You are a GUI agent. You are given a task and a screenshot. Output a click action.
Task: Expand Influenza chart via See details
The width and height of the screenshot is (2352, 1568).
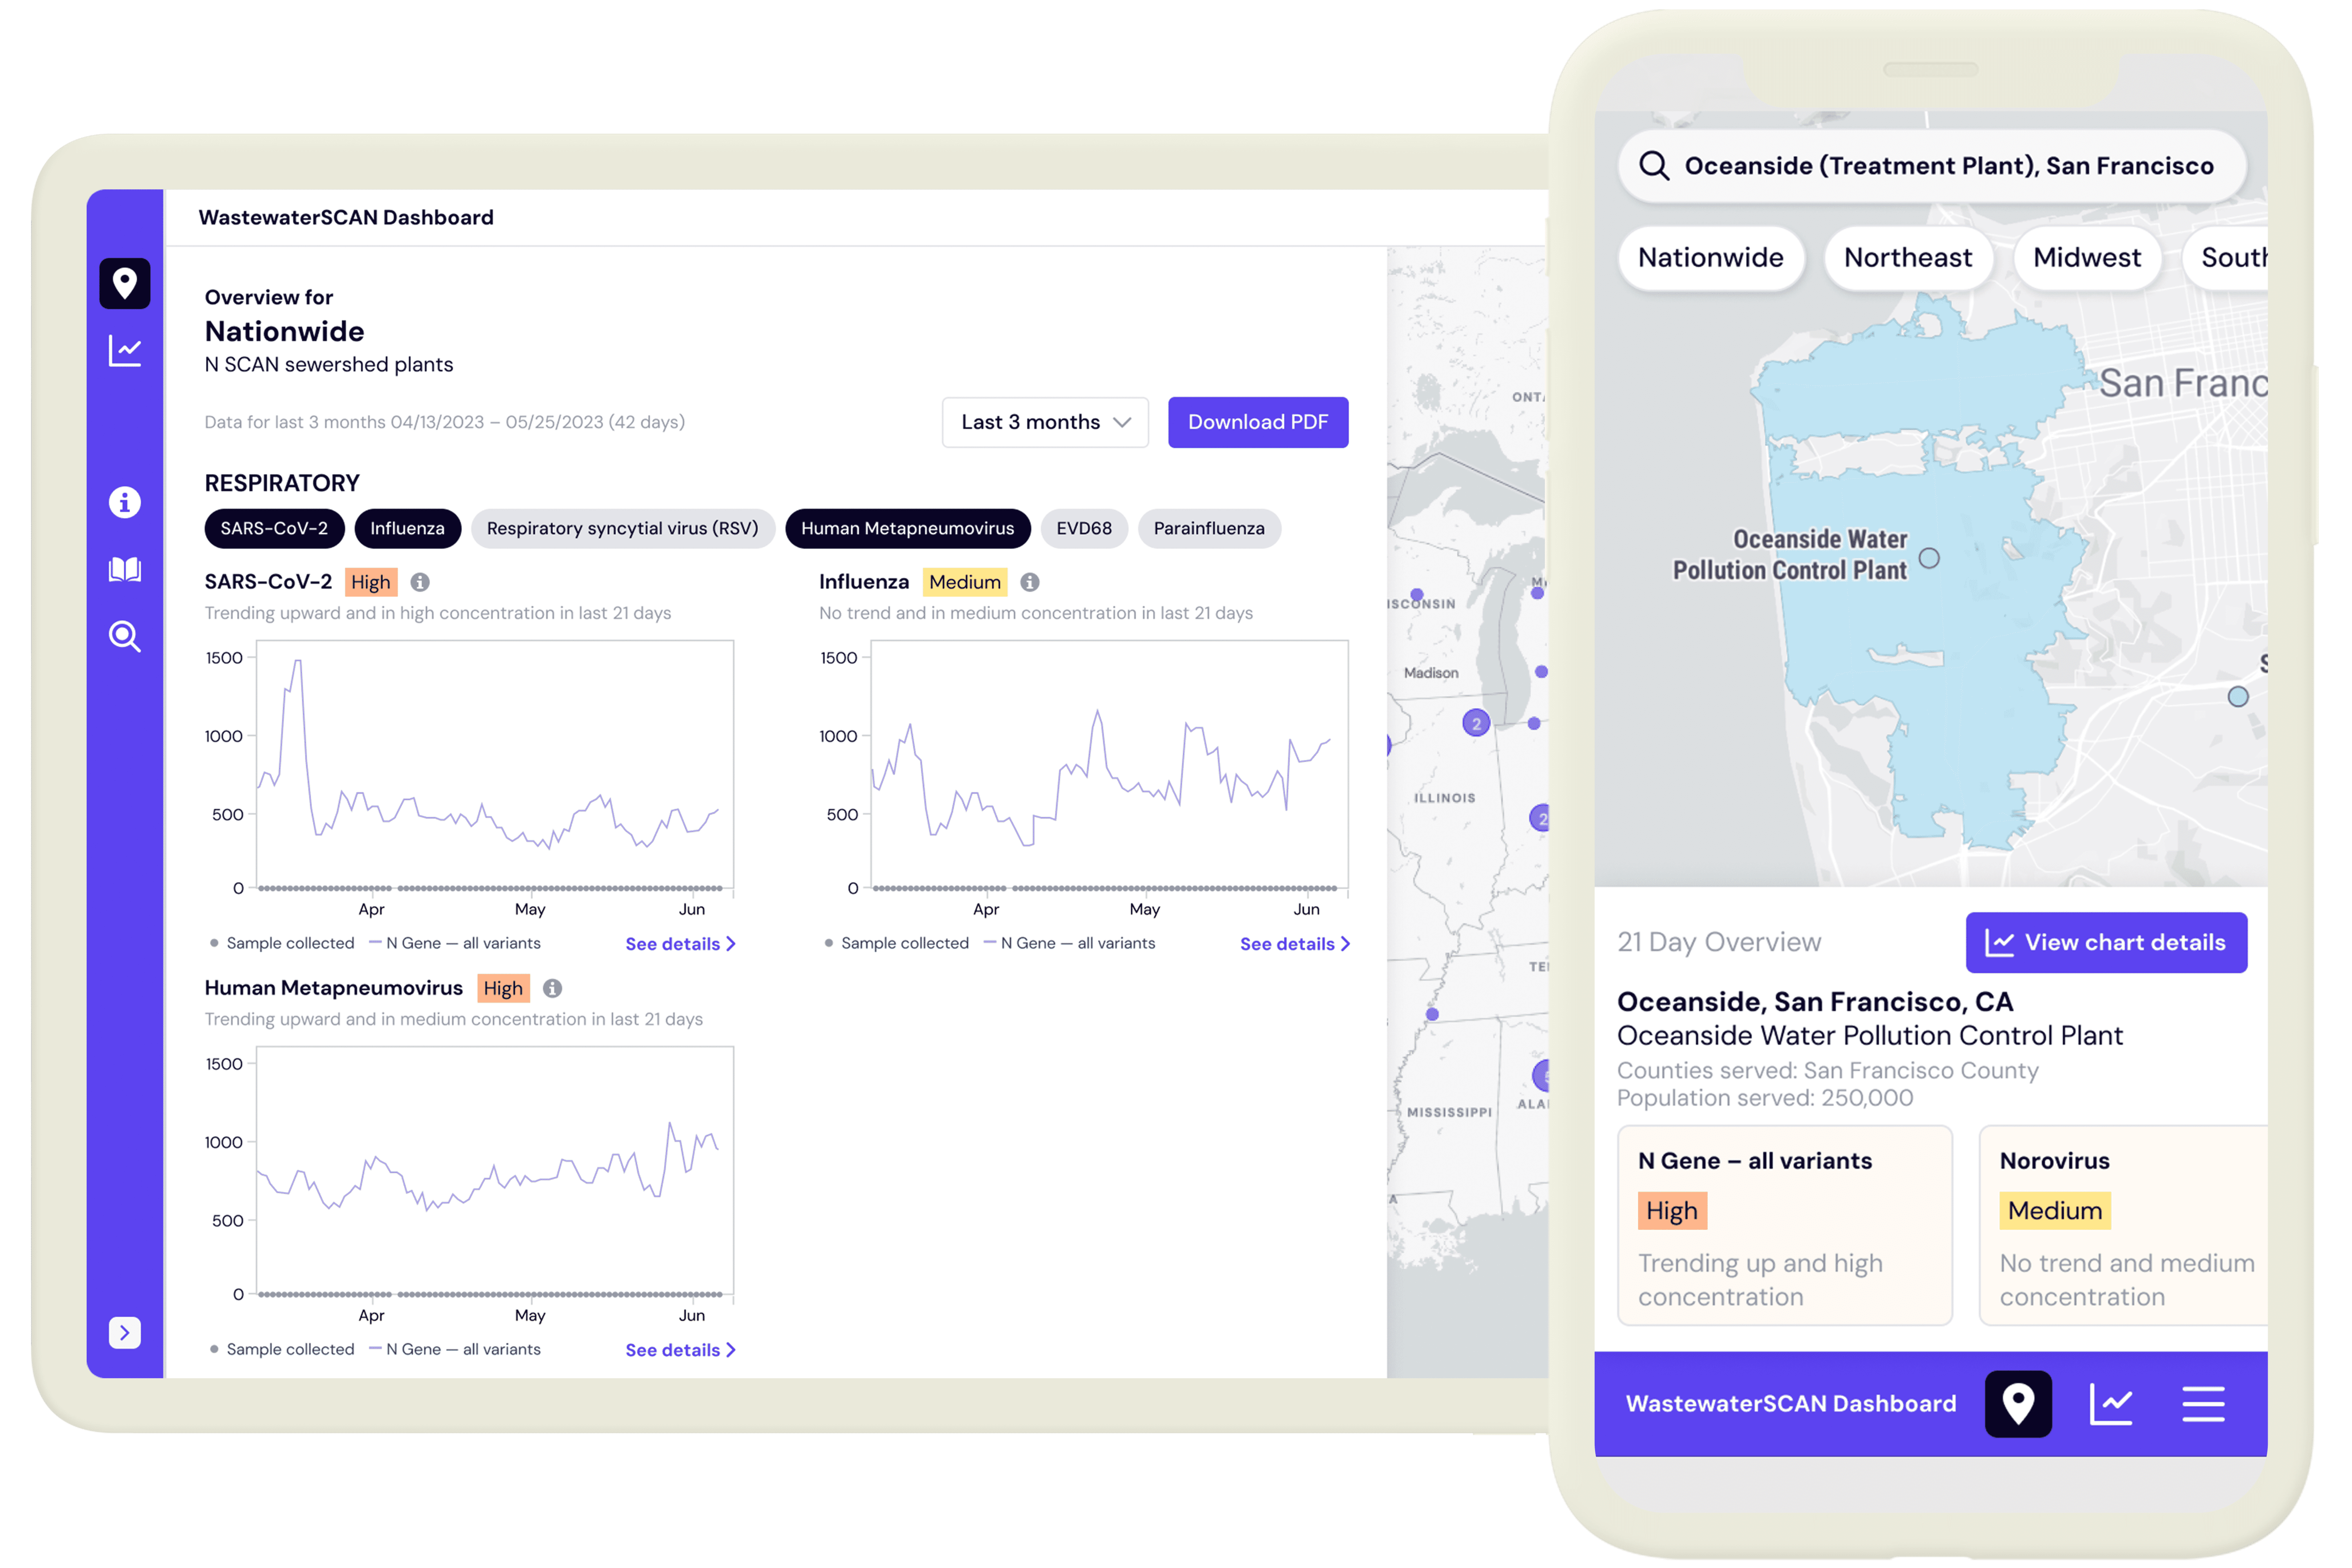point(1294,944)
